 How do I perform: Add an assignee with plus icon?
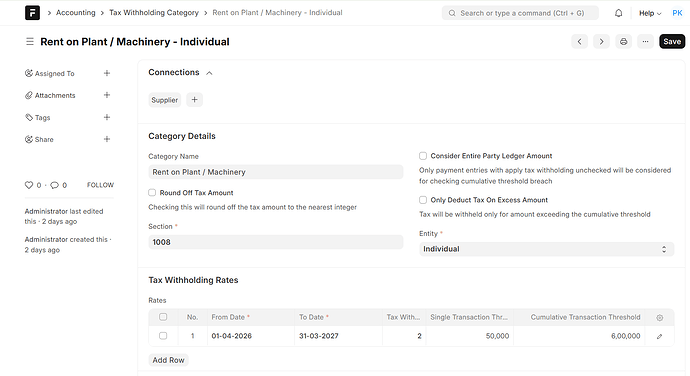pos(106,73)
